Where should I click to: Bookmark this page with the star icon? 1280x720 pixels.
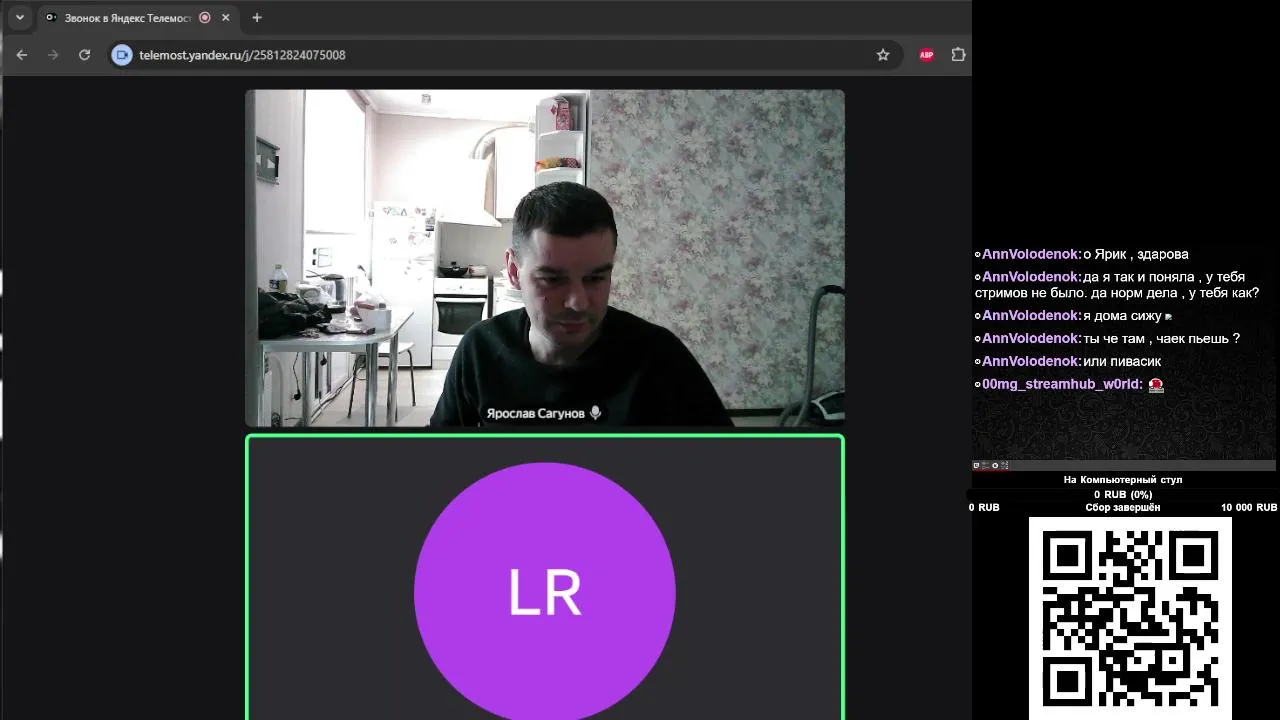883,55
